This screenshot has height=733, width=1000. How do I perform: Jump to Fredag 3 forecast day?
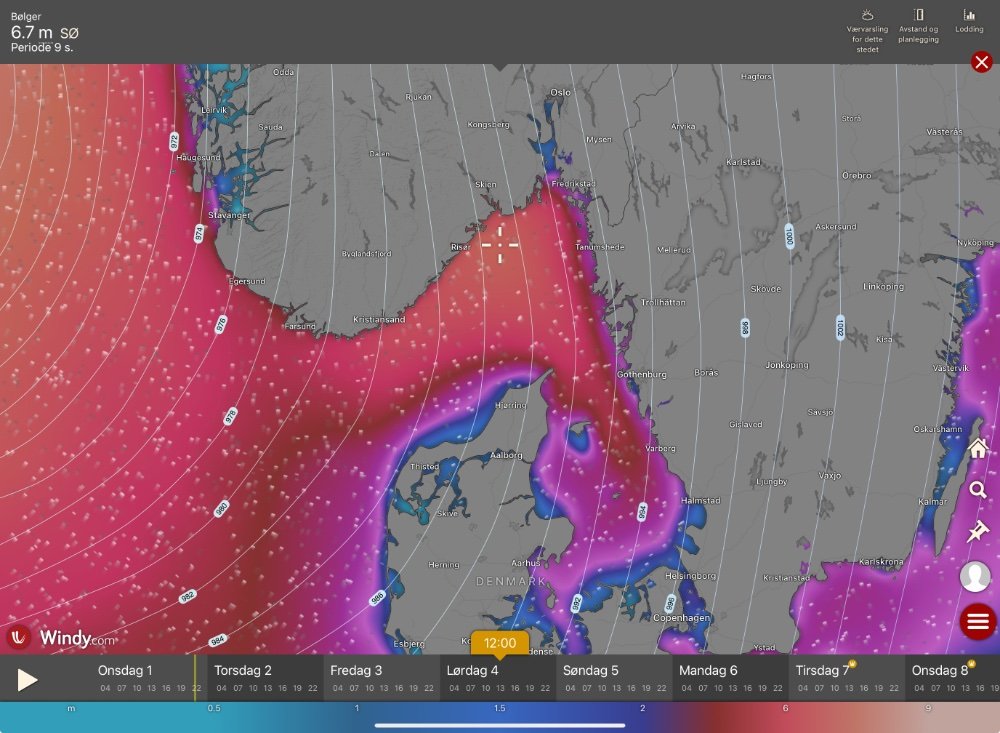356,670
